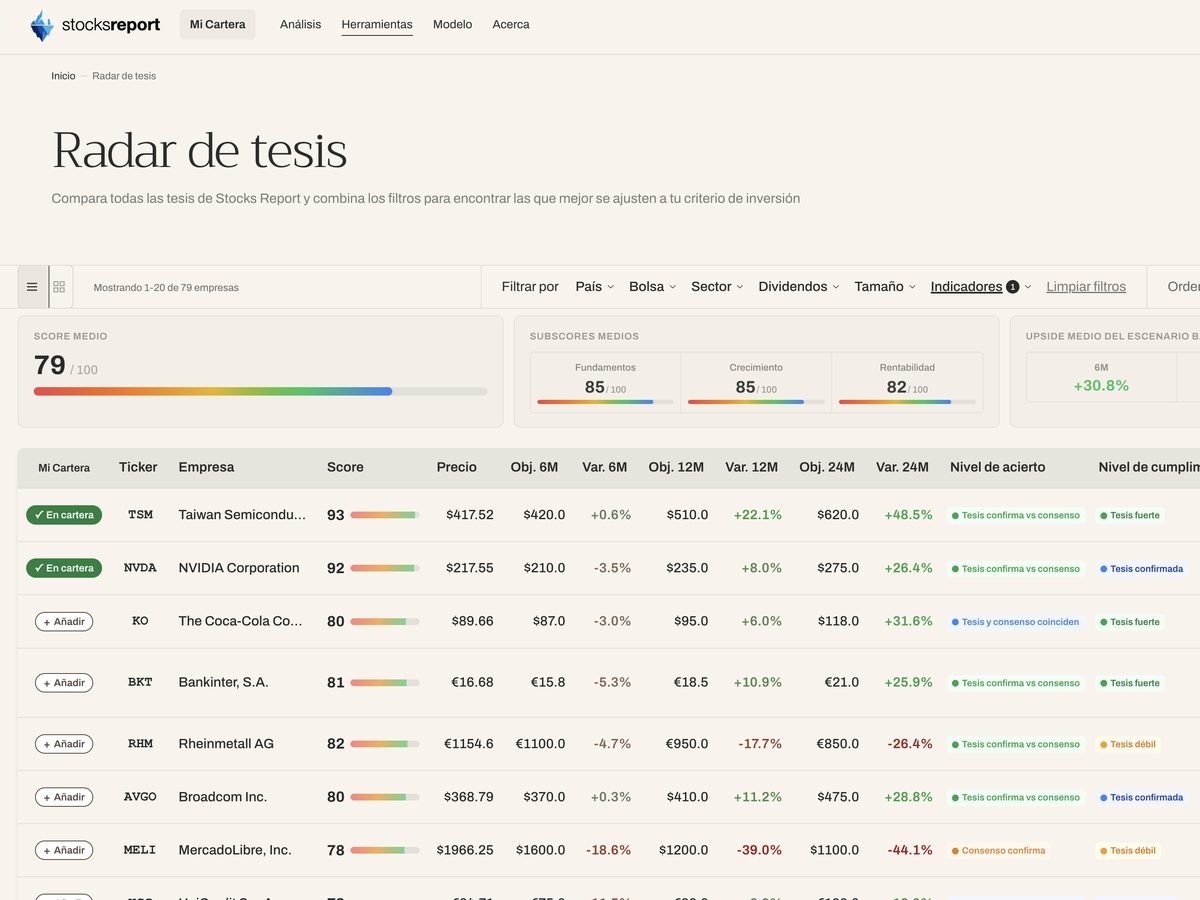
Task: Click the Crecimiento subscore bar
Action: [x=756, y=402]
